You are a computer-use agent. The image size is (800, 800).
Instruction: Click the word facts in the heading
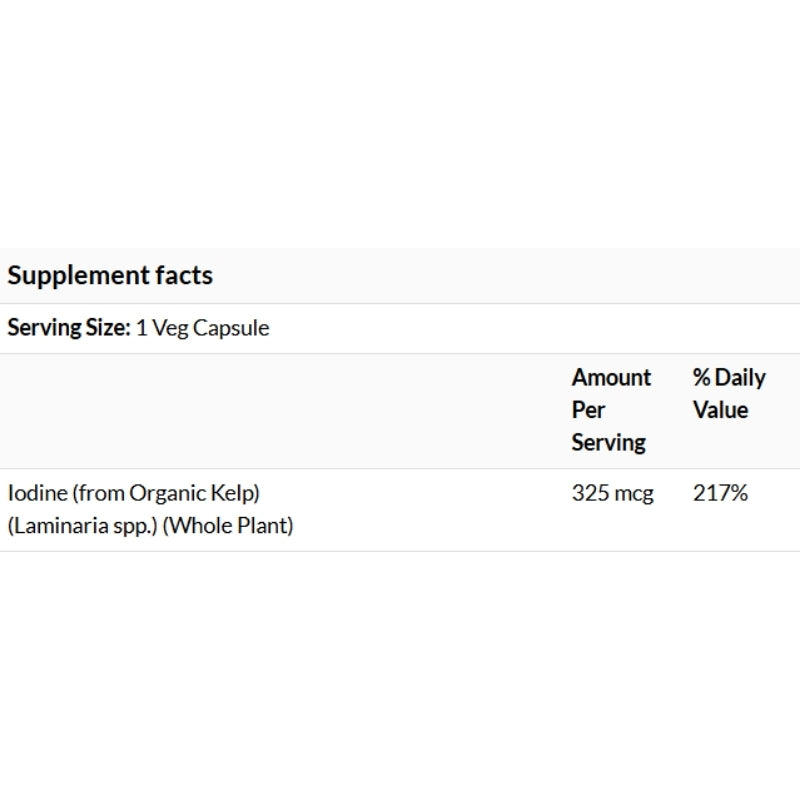point(184,276)
